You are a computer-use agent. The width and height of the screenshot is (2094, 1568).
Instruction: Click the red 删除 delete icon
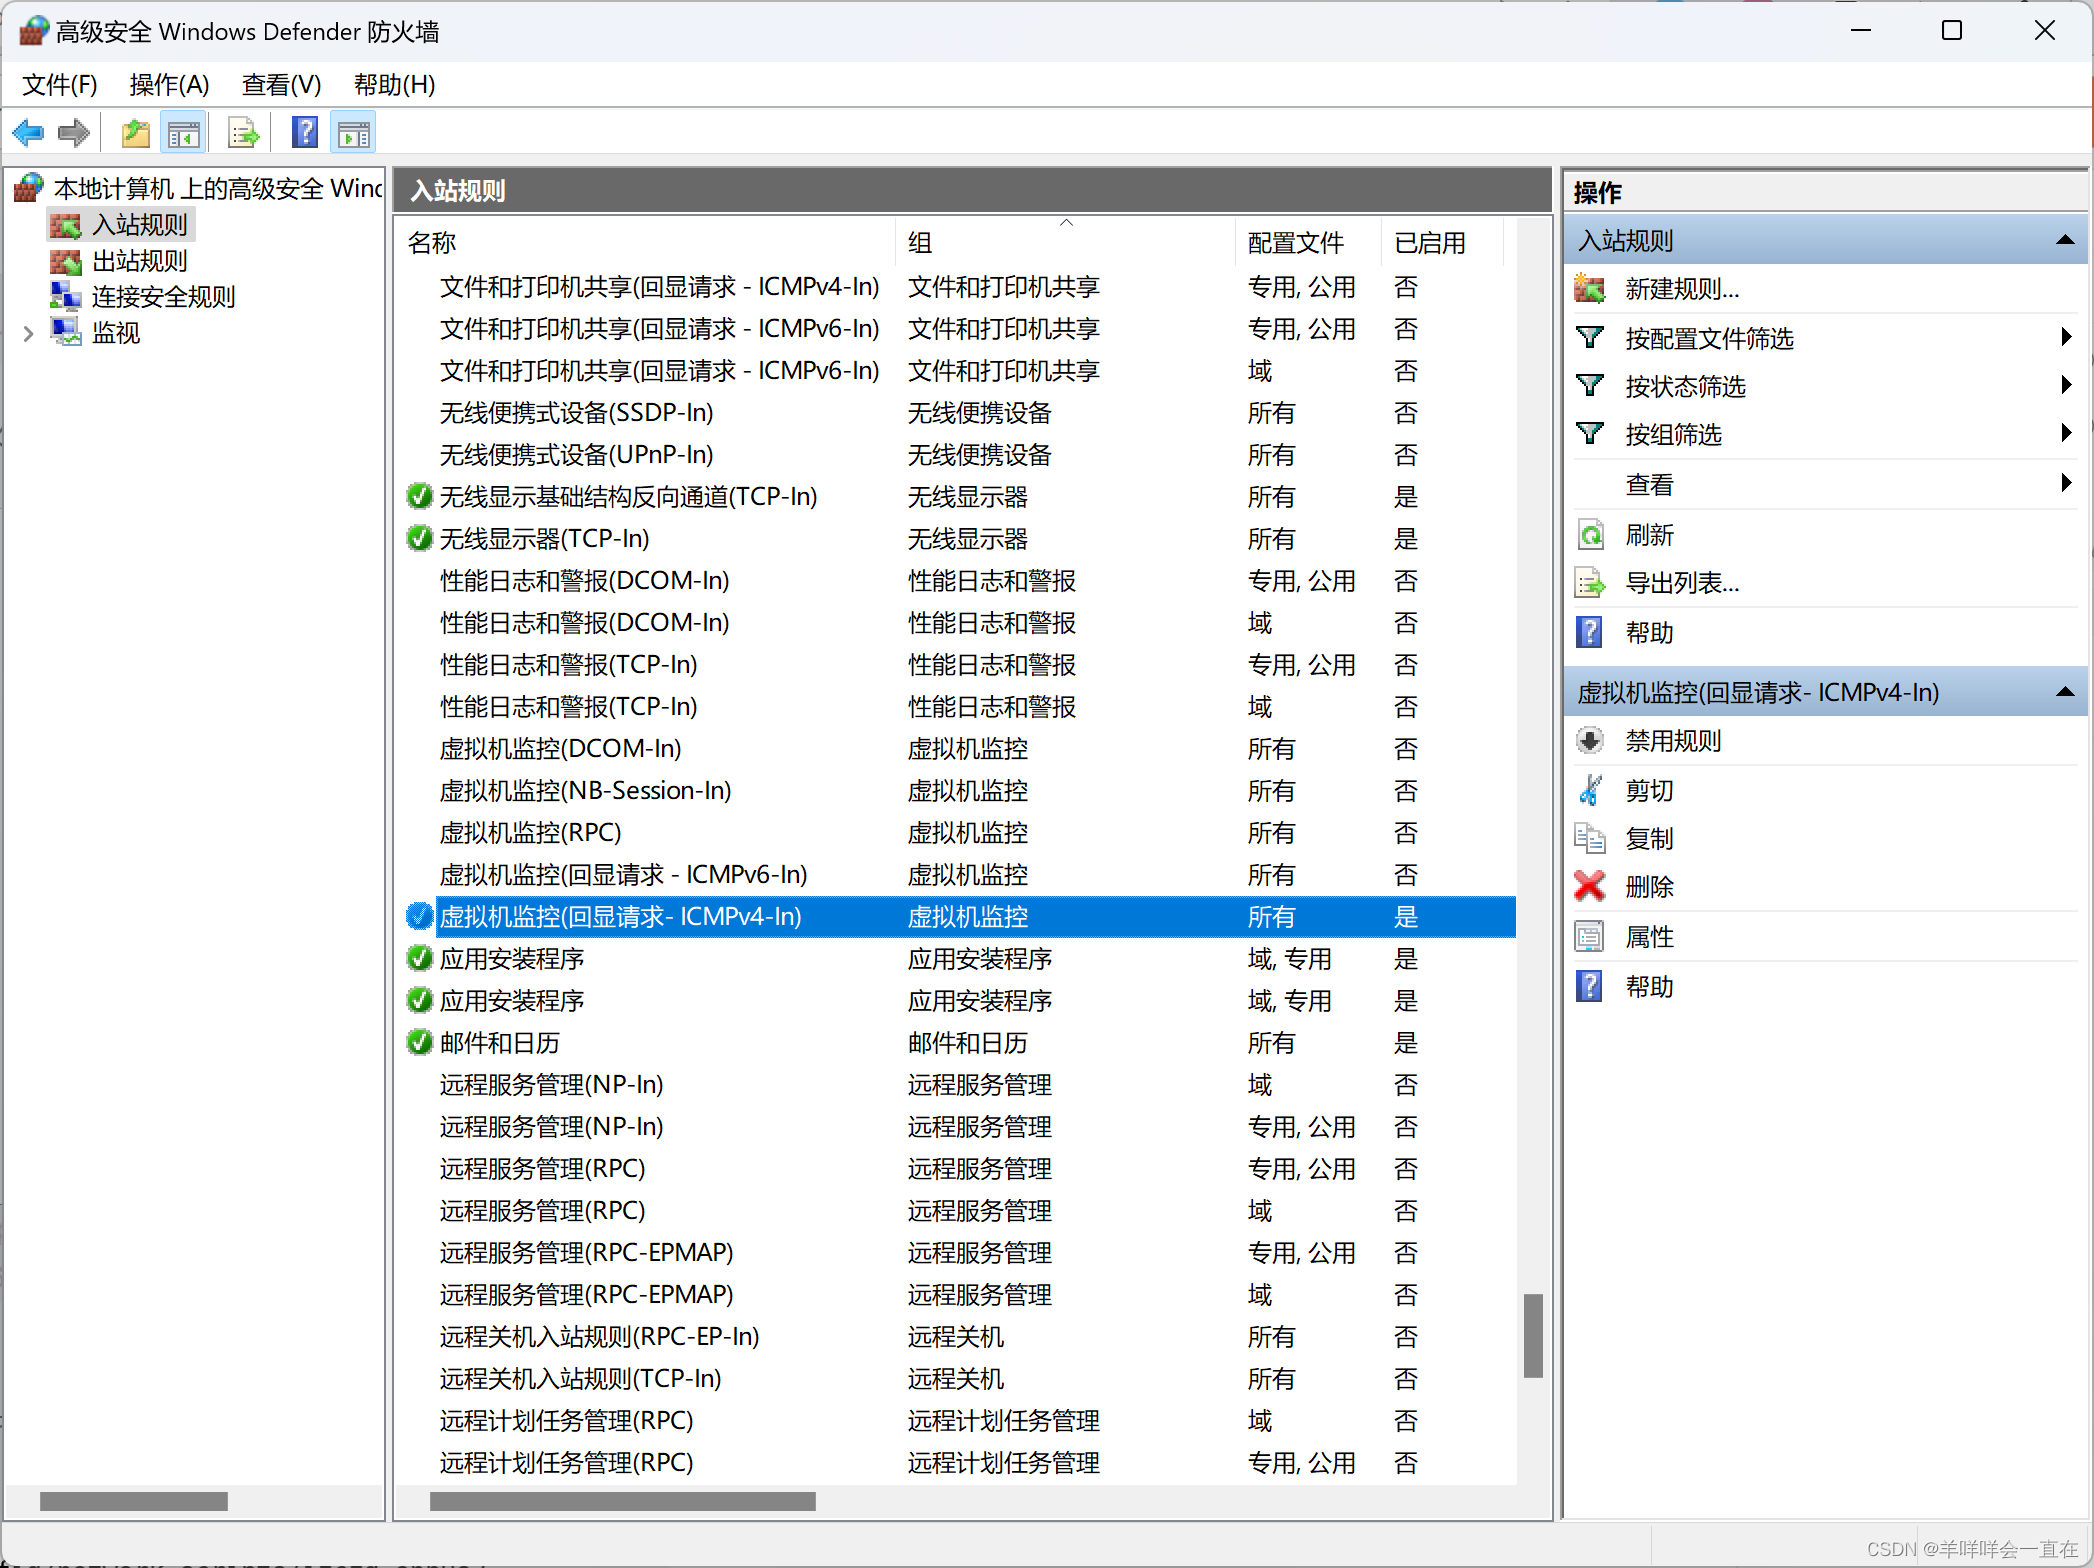click(1590, 887)
